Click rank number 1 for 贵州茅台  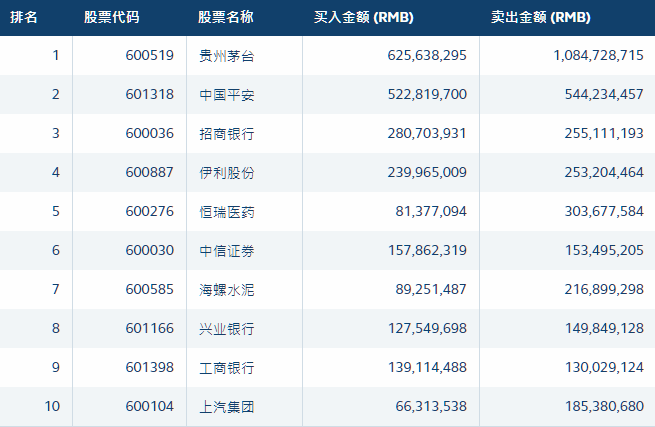point(56,55)
